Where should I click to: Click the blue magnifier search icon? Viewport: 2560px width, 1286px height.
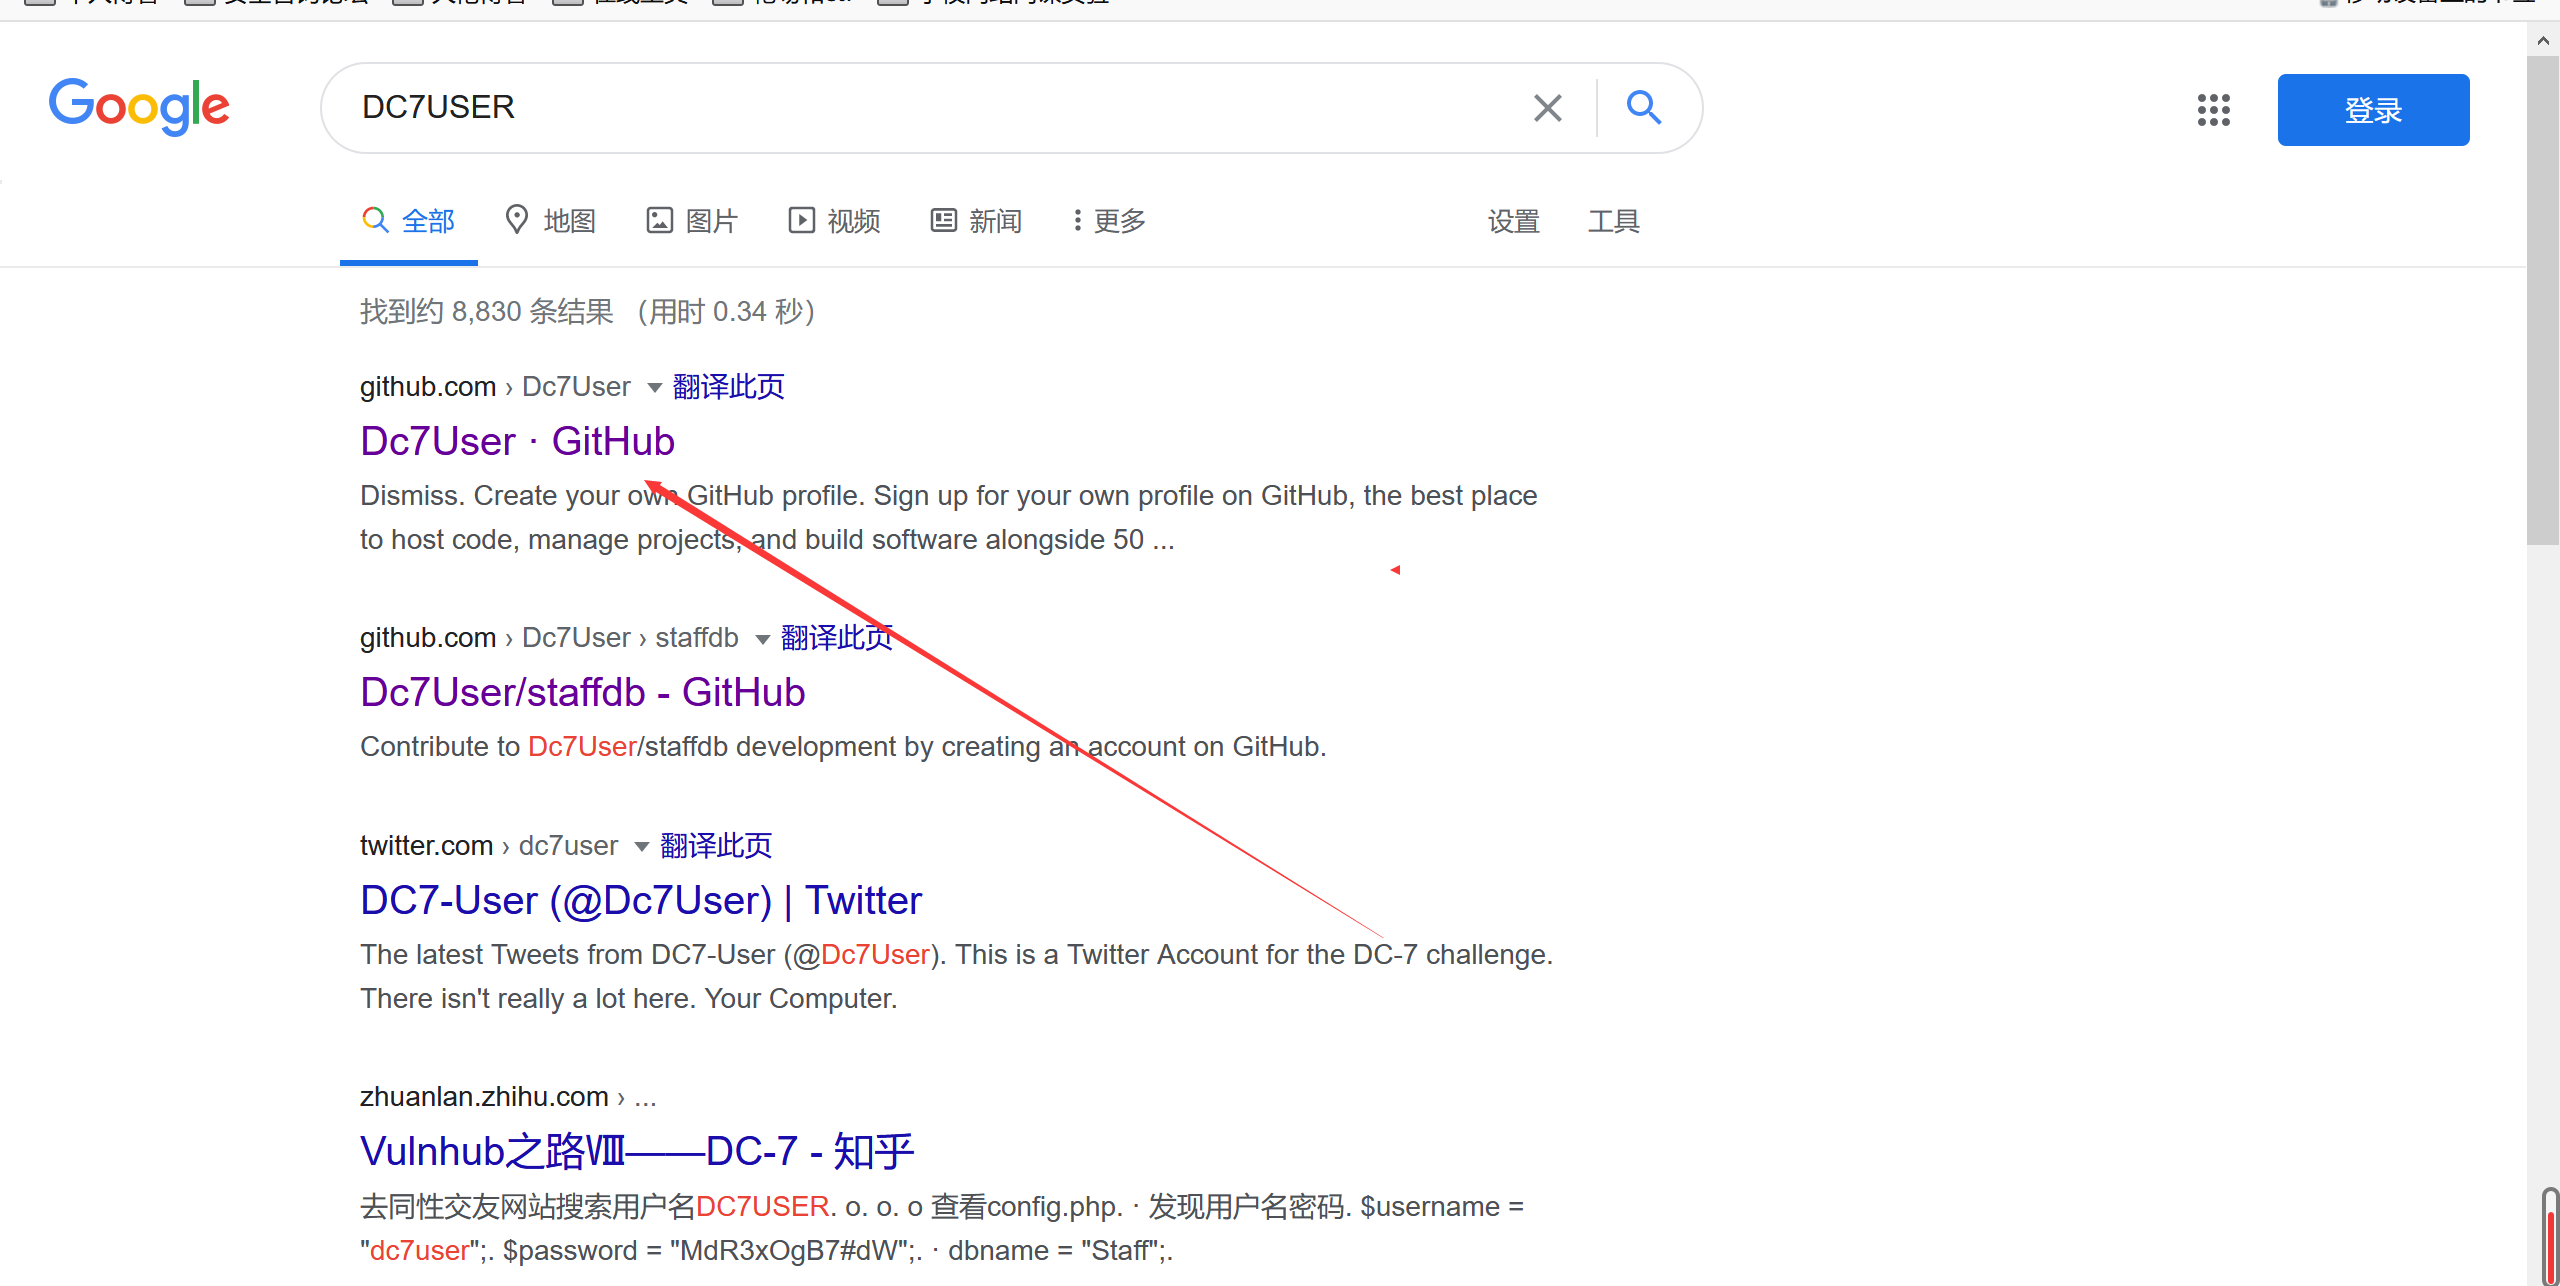[1644, 107]
